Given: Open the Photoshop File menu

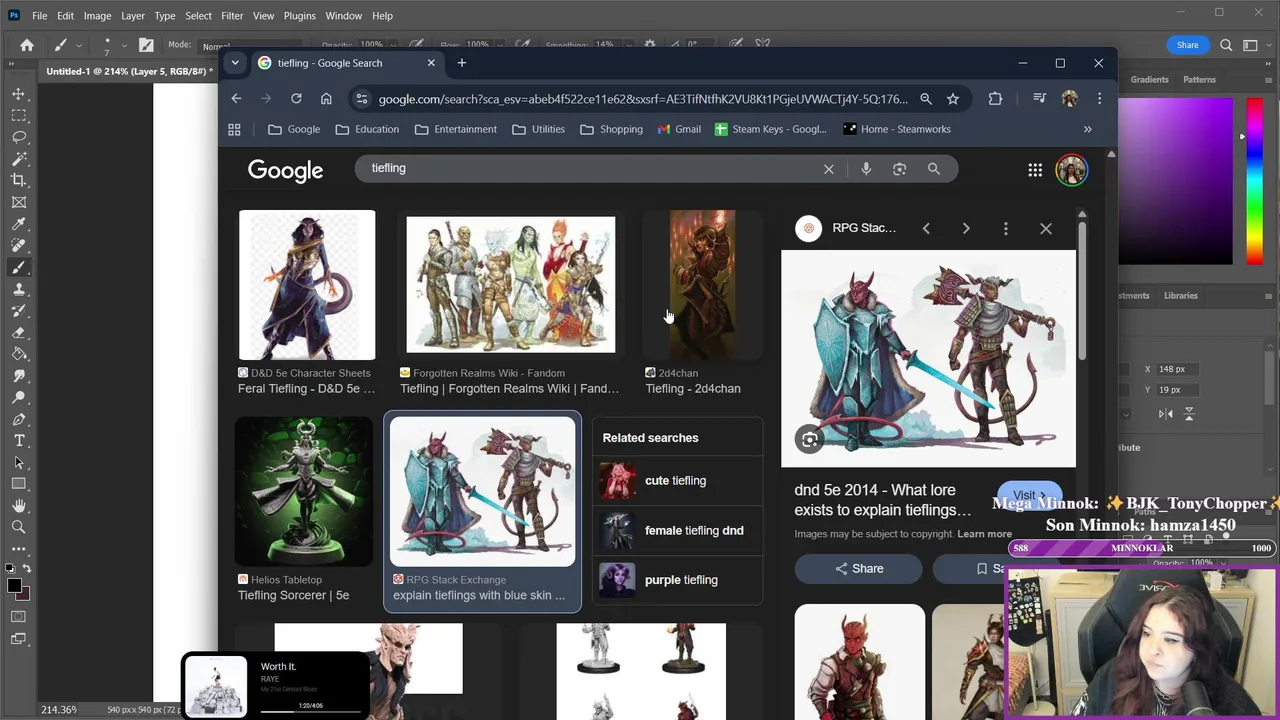Looking at the screenshot, I should pos(39,16).
